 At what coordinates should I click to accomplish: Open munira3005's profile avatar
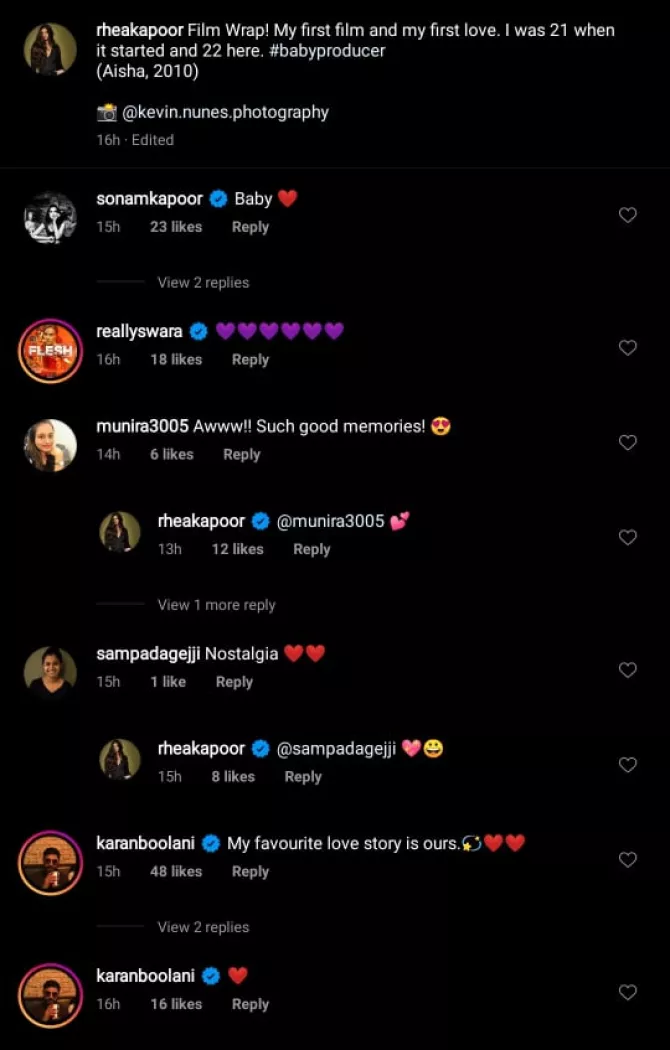click(x=50, y=445)
